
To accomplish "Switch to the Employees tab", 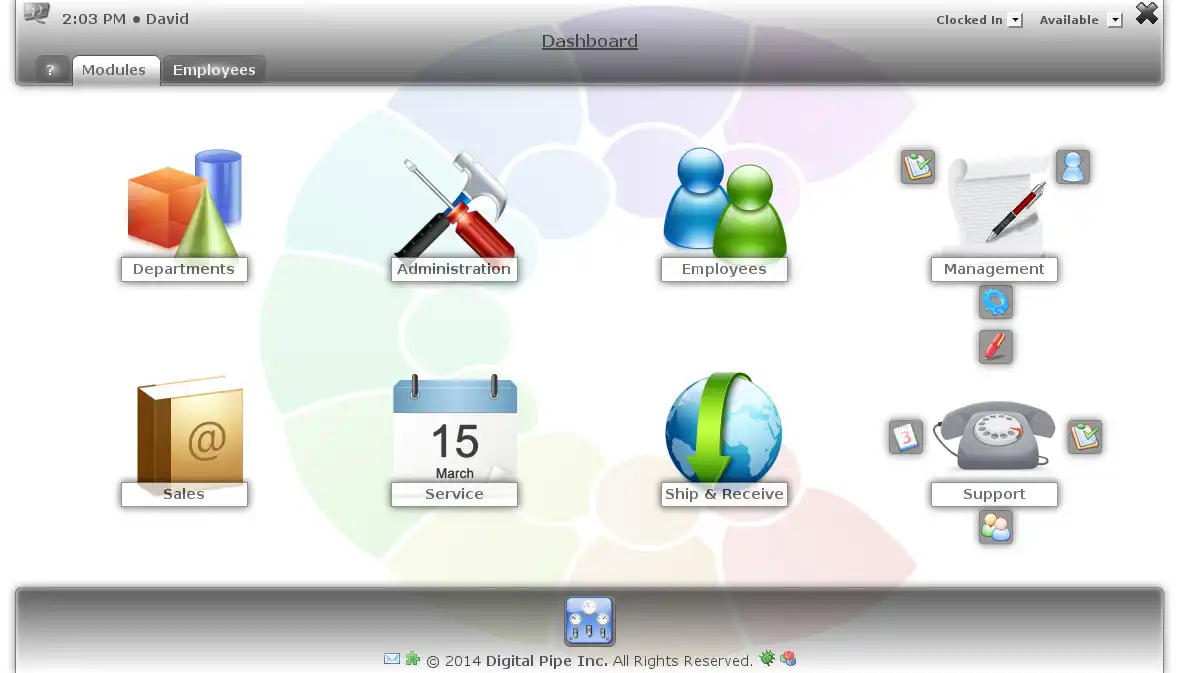I will coord(214,70).
